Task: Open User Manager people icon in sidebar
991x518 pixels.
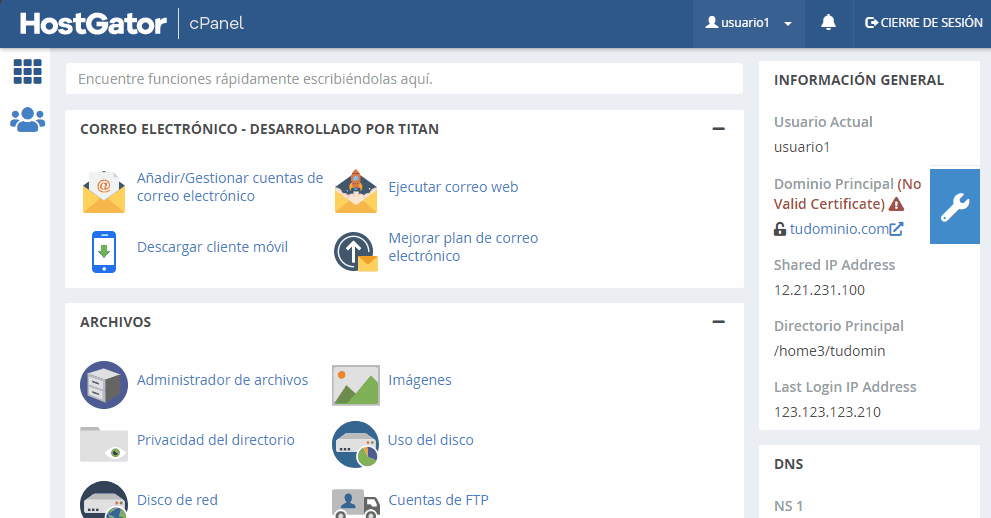Action: coord(27,119)
